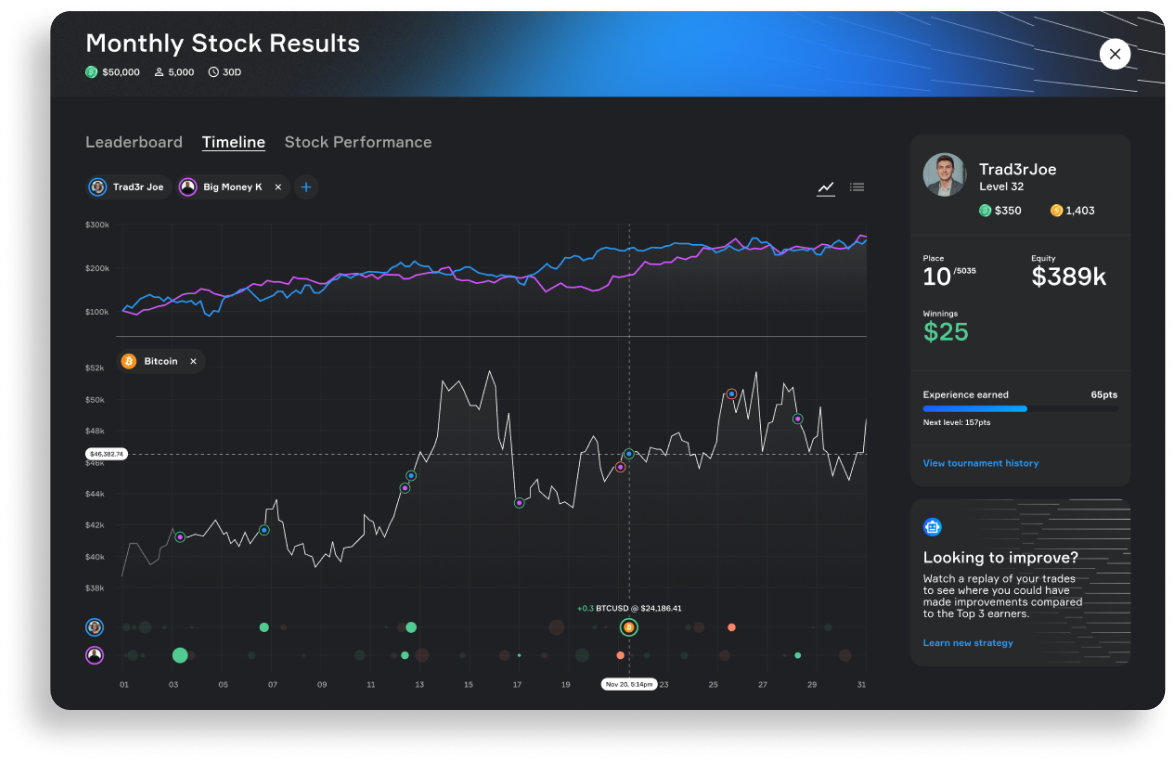Click the green coin icon showing $350 balance
This screenshot has width=1175, height=760.
[986, 210]
